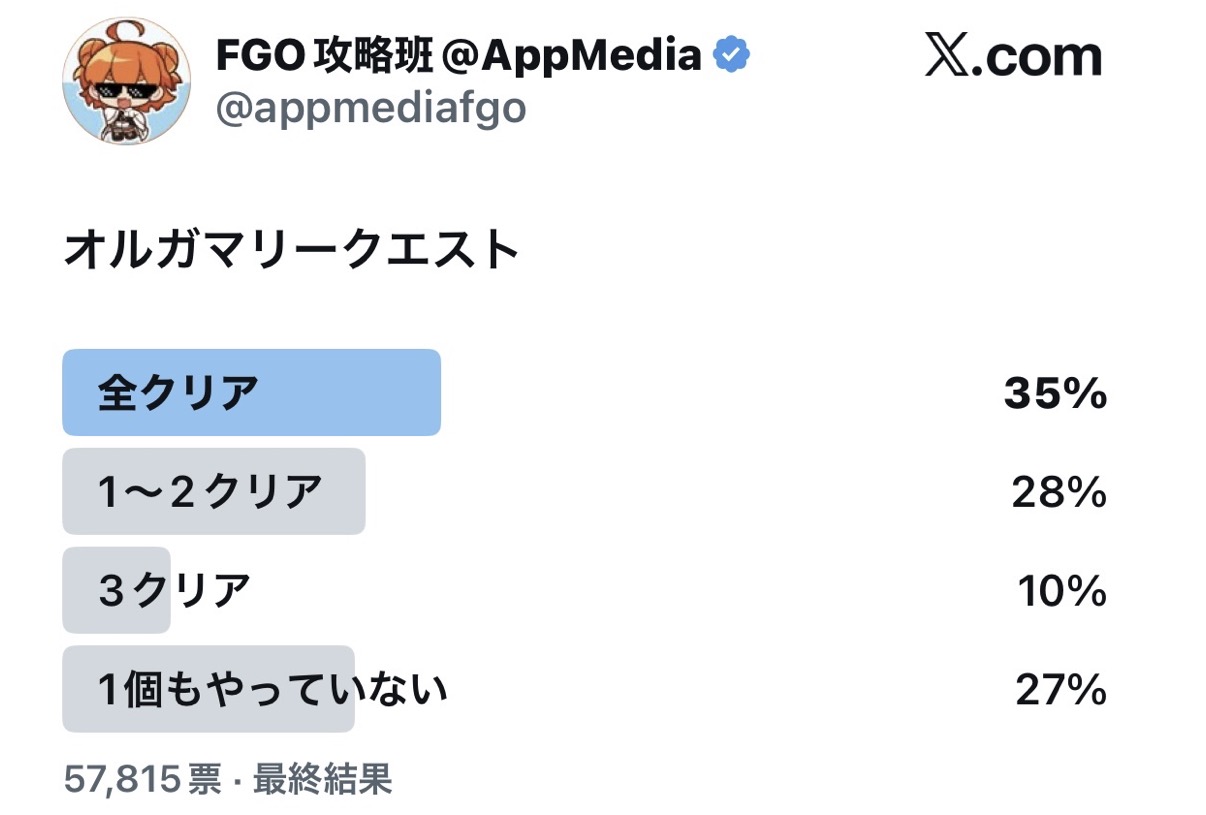The image size is (1206, 815).
Task: Click the X.com logo
Action: (1012, 56)
